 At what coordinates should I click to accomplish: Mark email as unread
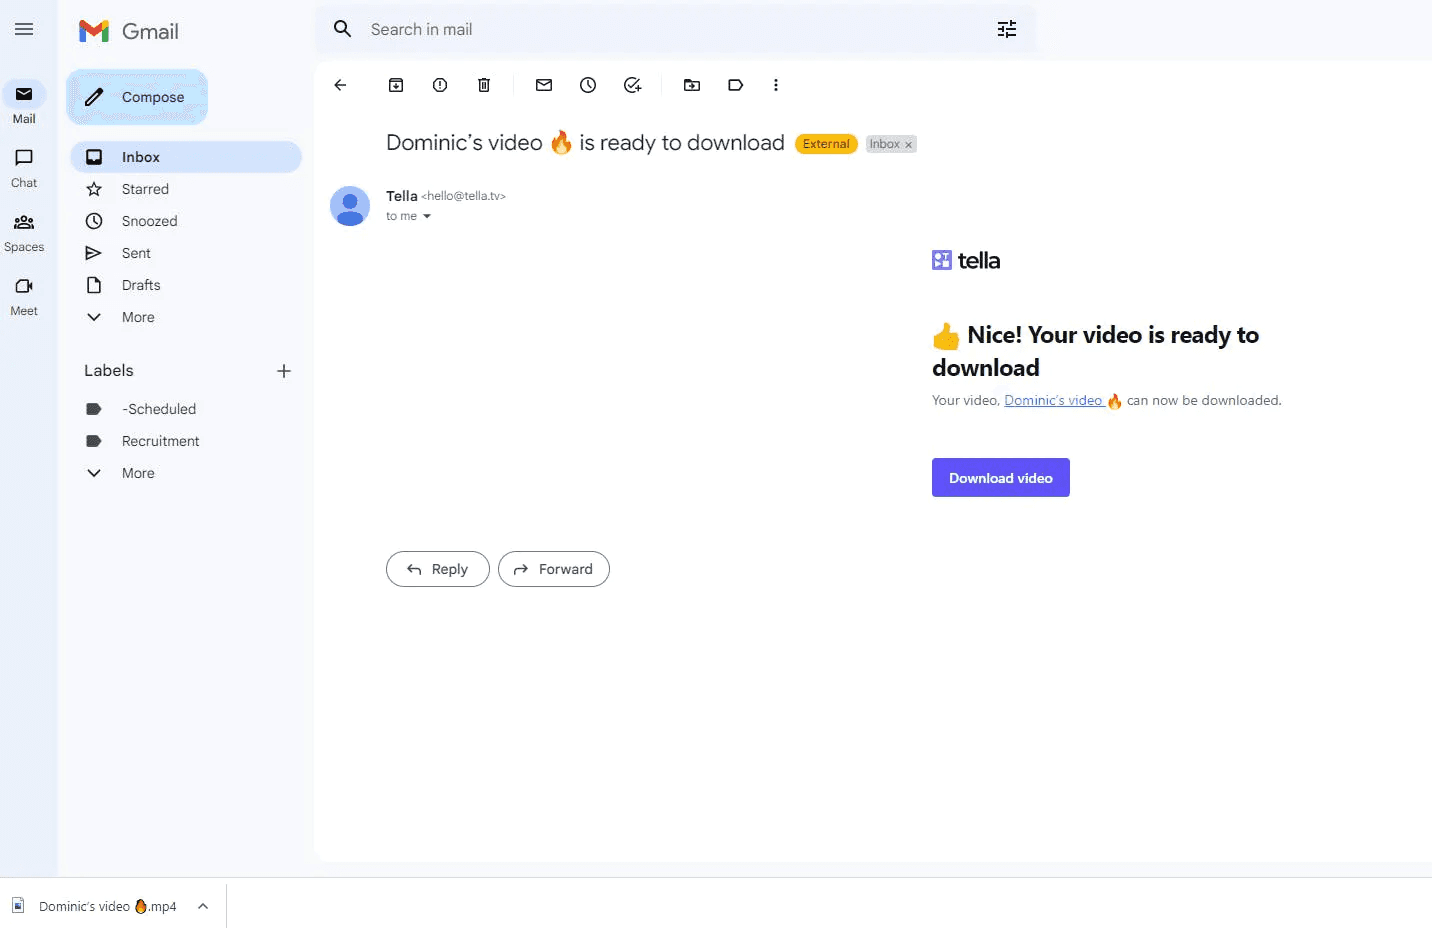pos(544,85)
